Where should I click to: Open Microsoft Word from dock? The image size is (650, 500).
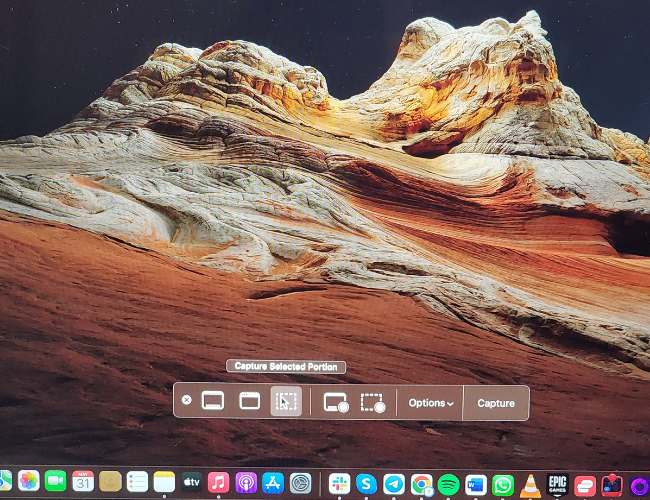point(476,485)
